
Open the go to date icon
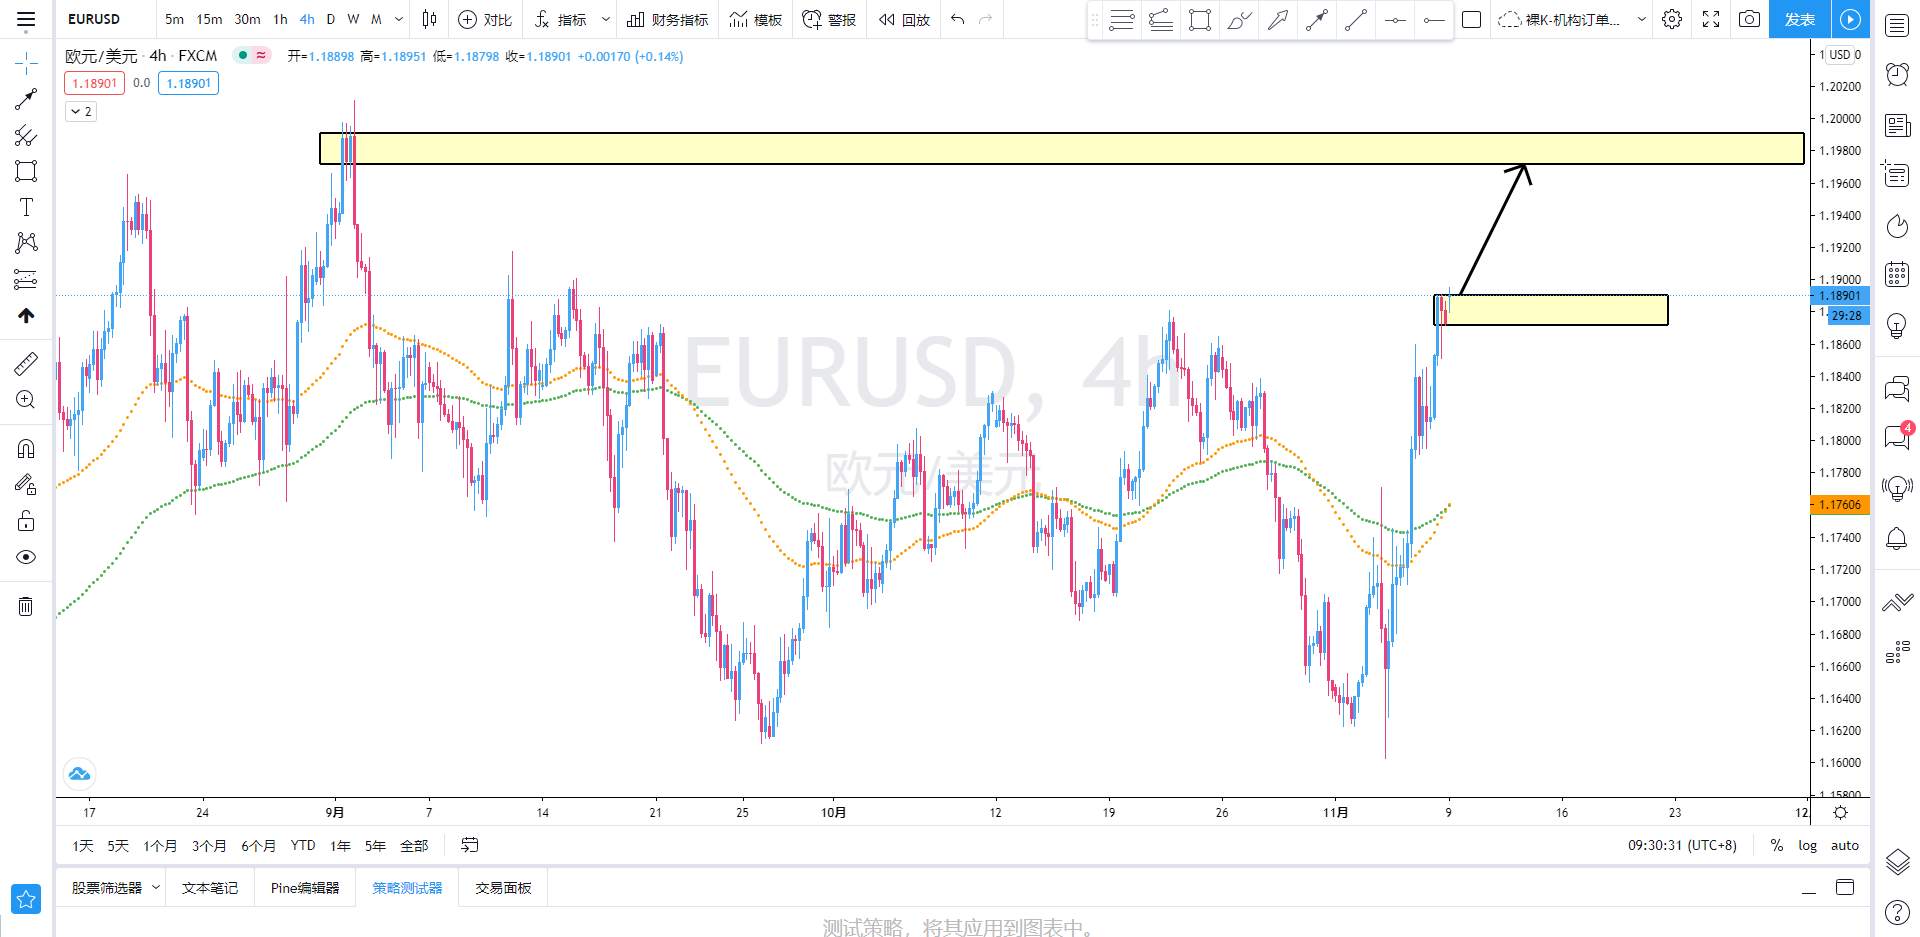[x=469, y=846]
